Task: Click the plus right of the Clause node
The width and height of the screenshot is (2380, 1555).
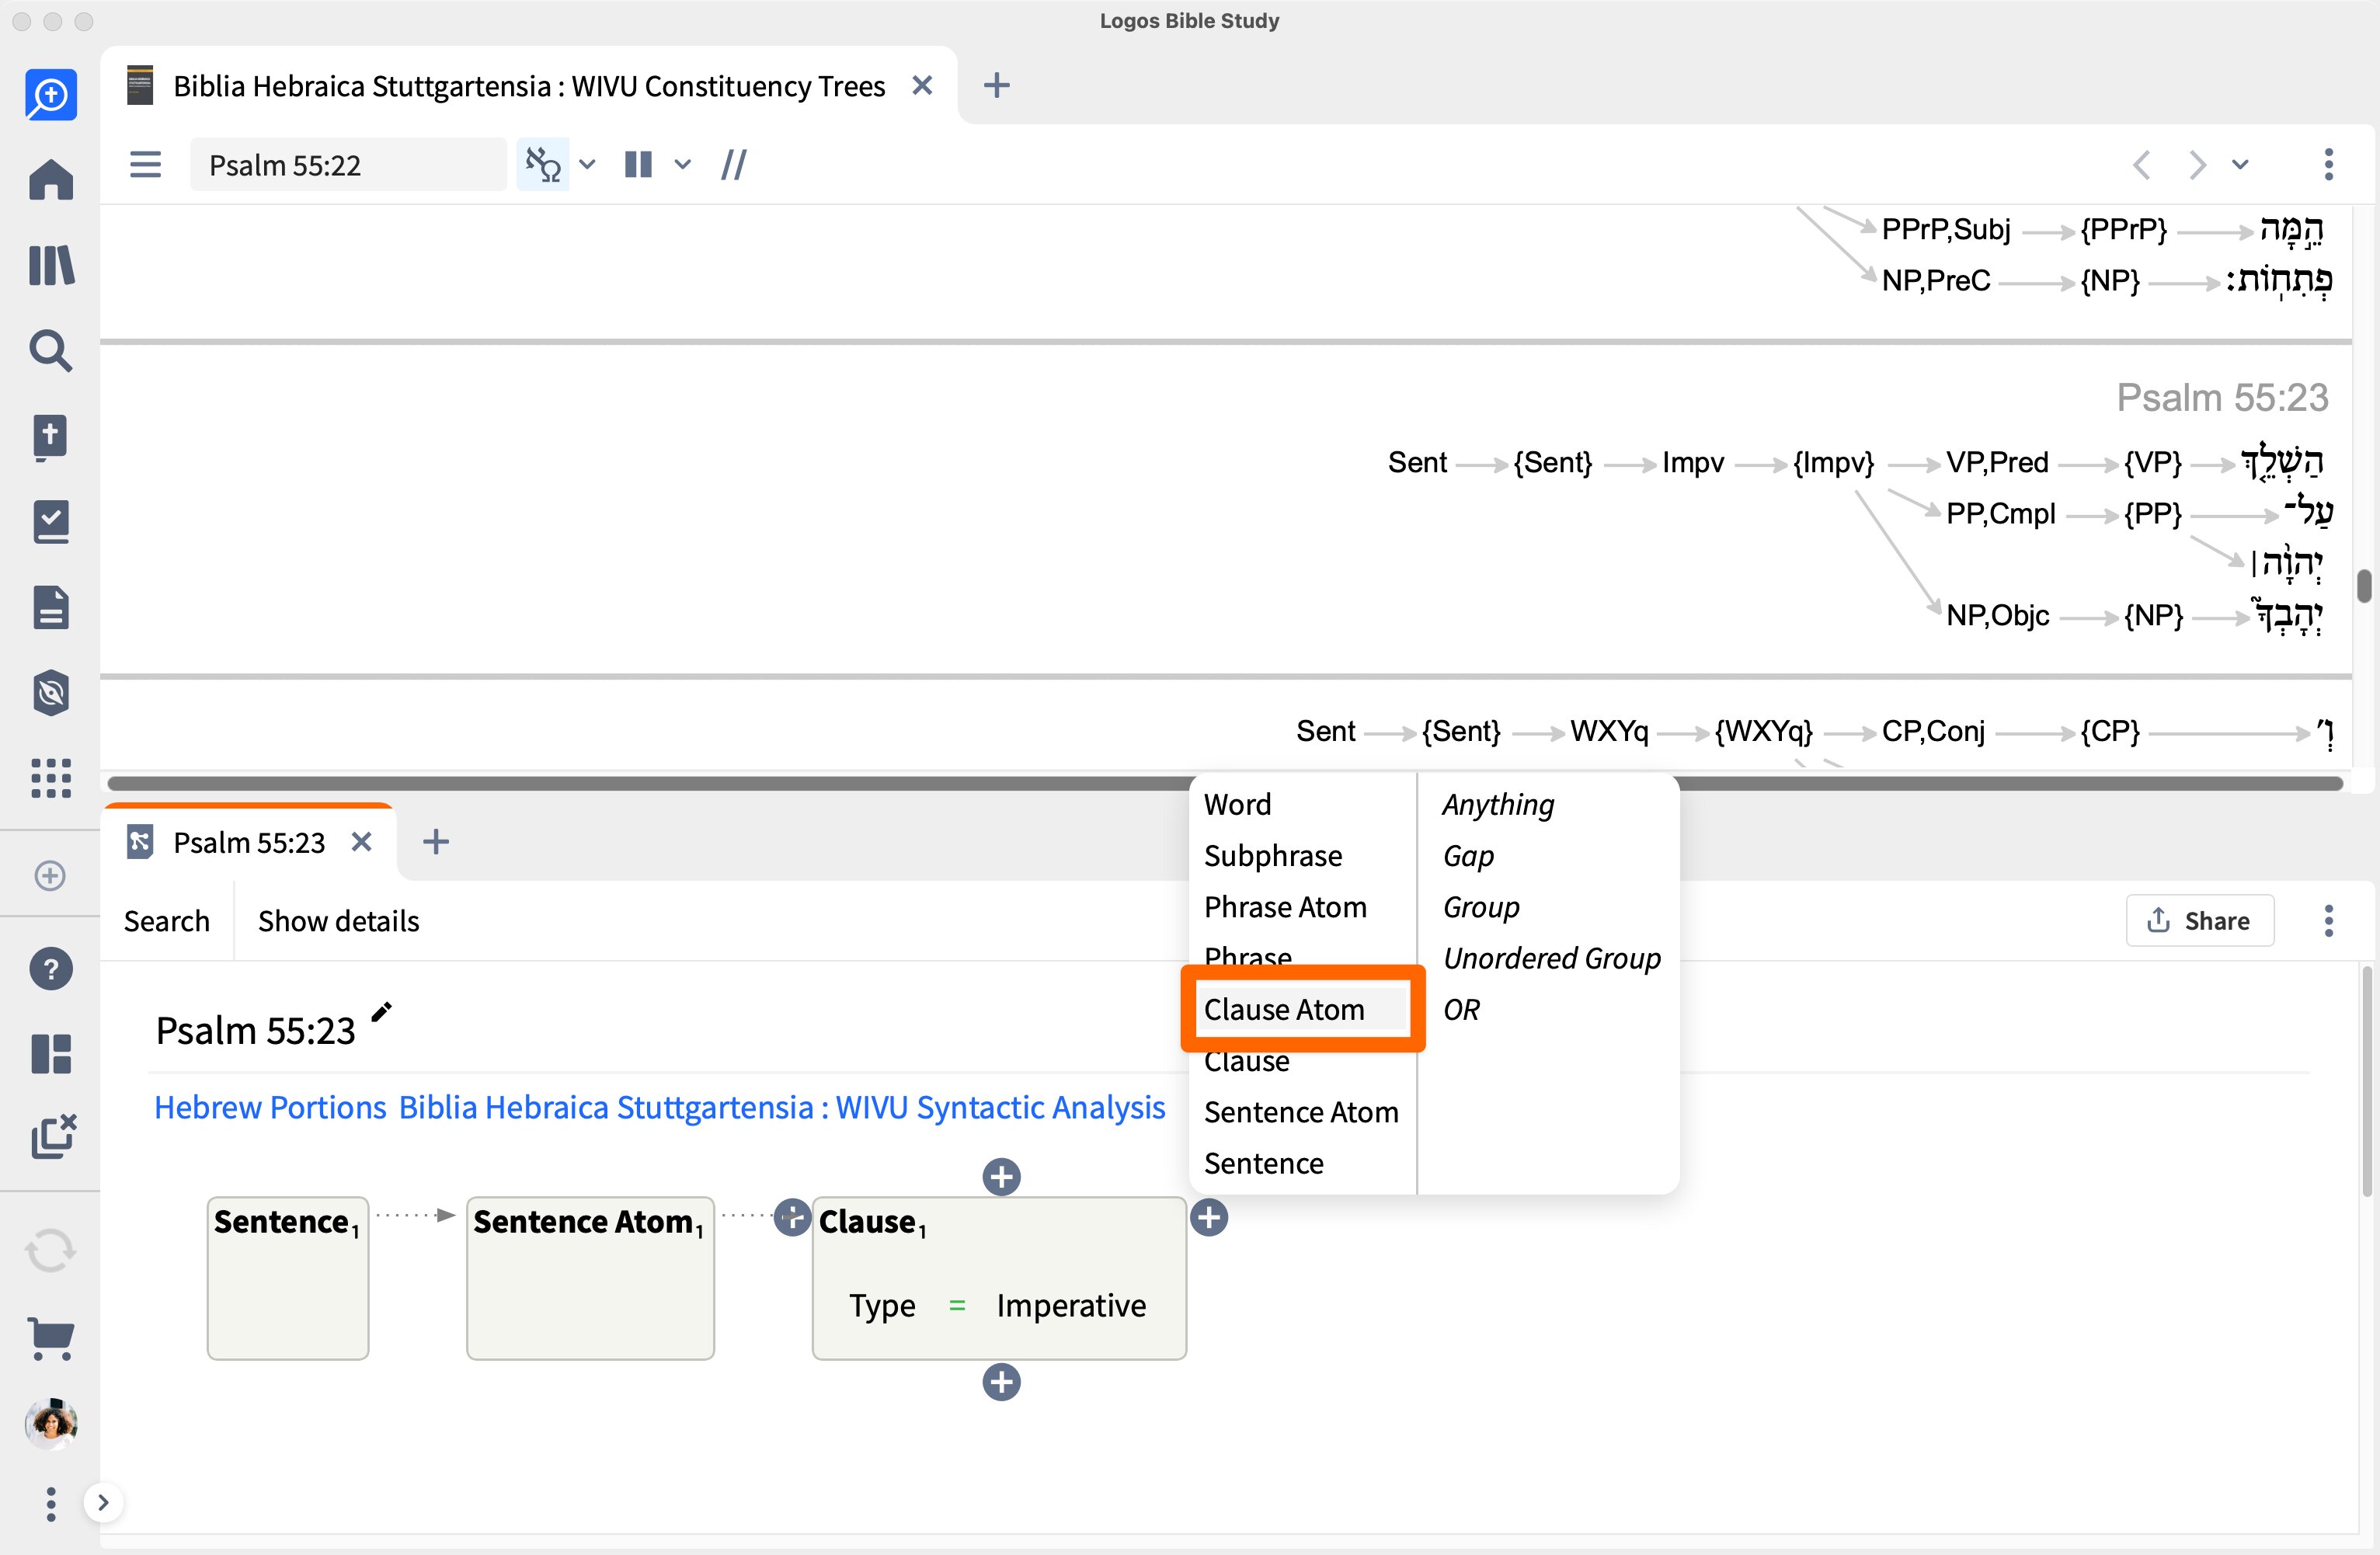Action: 1209,1218
